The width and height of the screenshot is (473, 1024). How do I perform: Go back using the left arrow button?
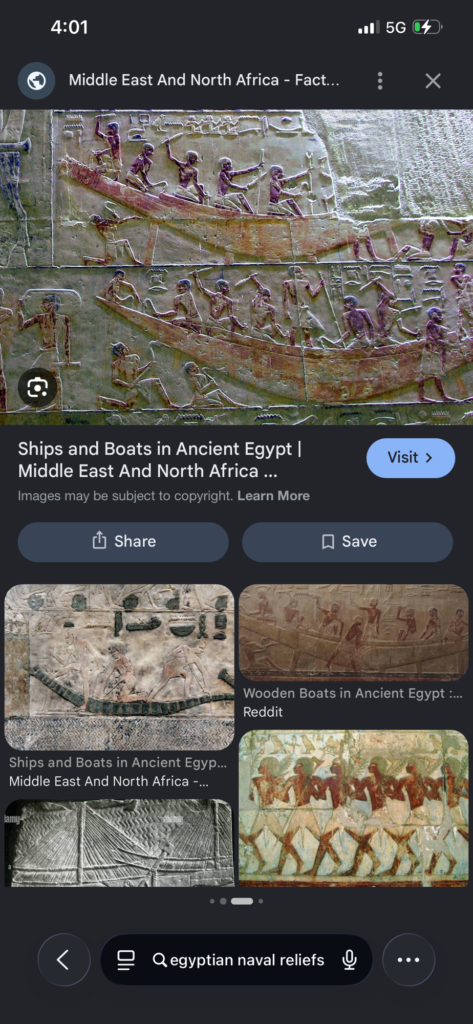(x=63, y=959)
